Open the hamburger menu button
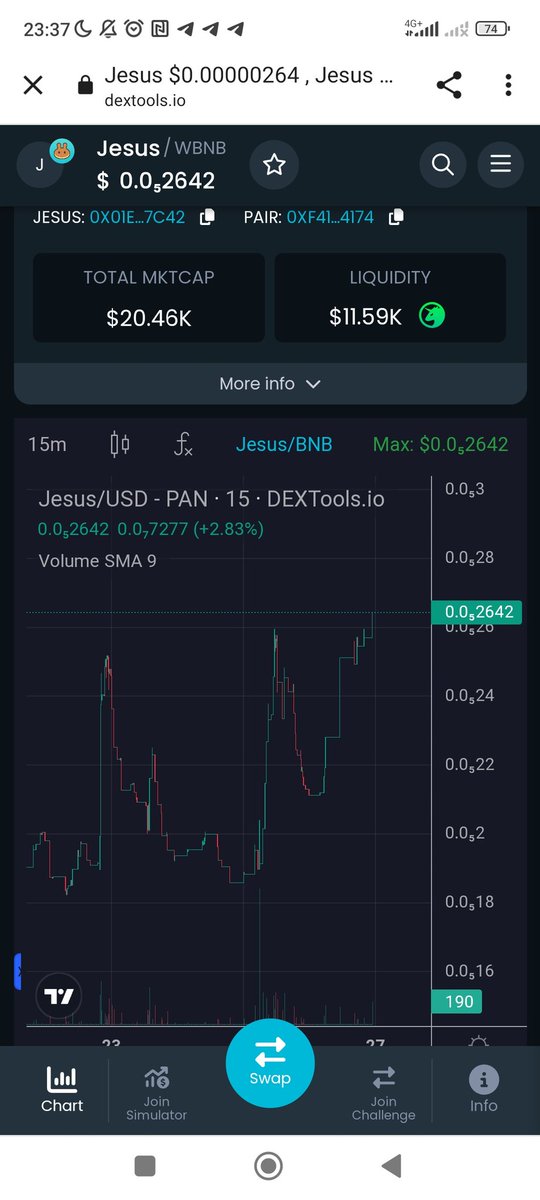The width and height of the screenshot is (540, 1200). [500, 164]
